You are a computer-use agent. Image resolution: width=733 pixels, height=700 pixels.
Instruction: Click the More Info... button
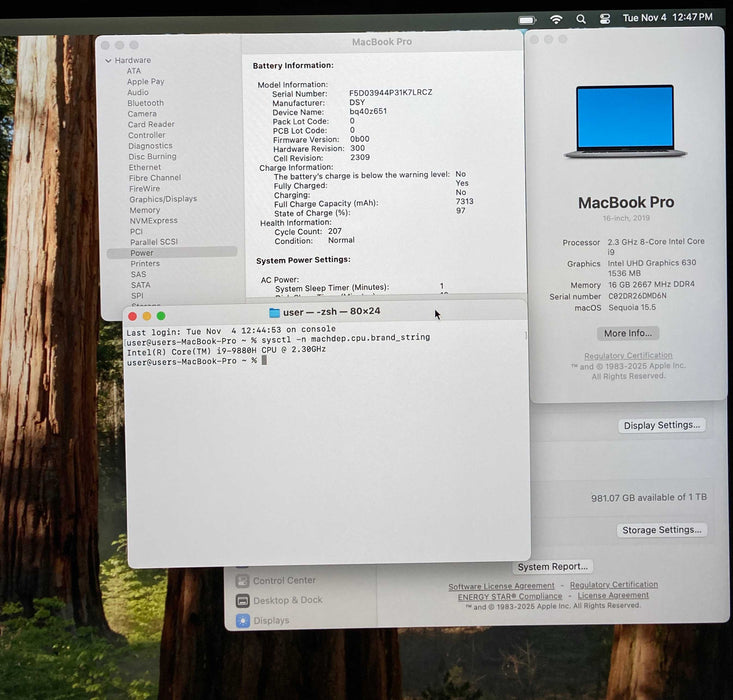coord(628,333)
